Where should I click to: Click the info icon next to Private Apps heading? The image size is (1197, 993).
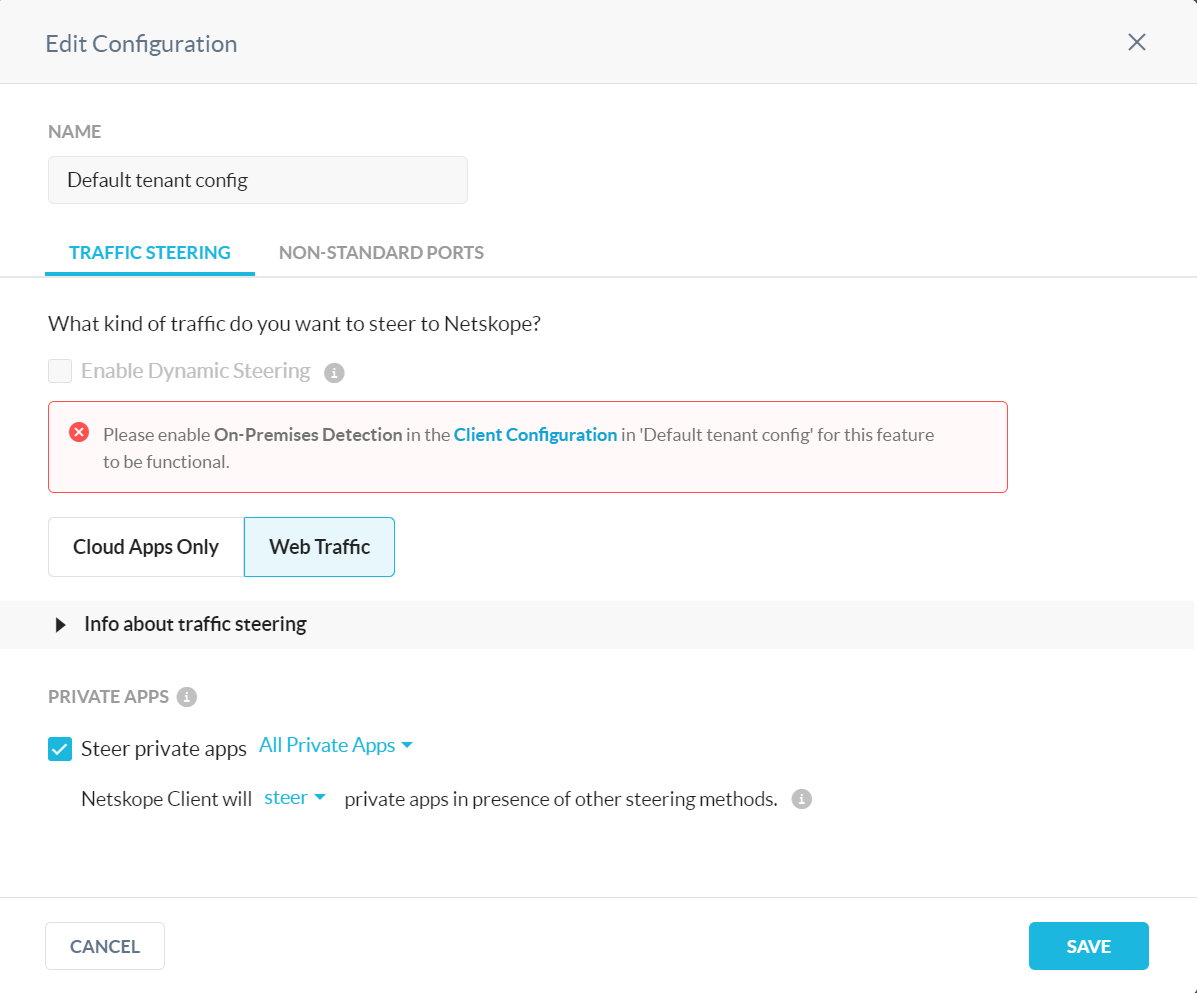[187, 697]
